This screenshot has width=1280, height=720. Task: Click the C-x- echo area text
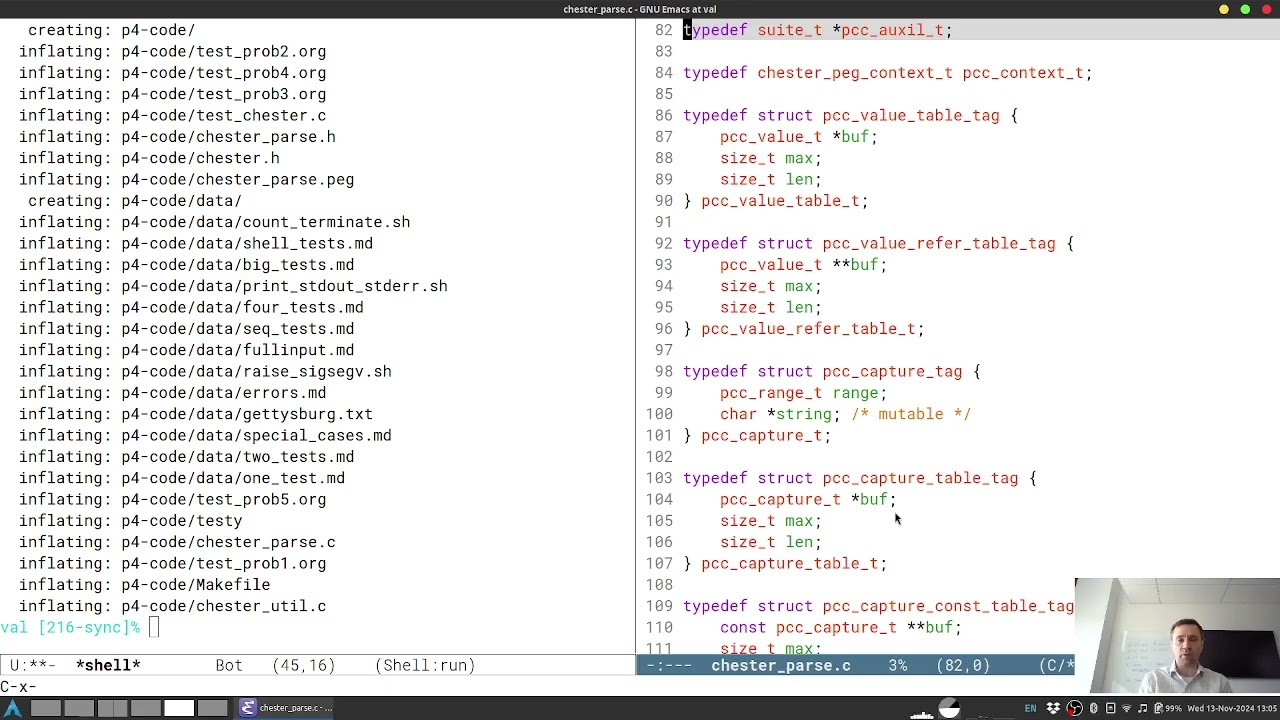(18, 687)
